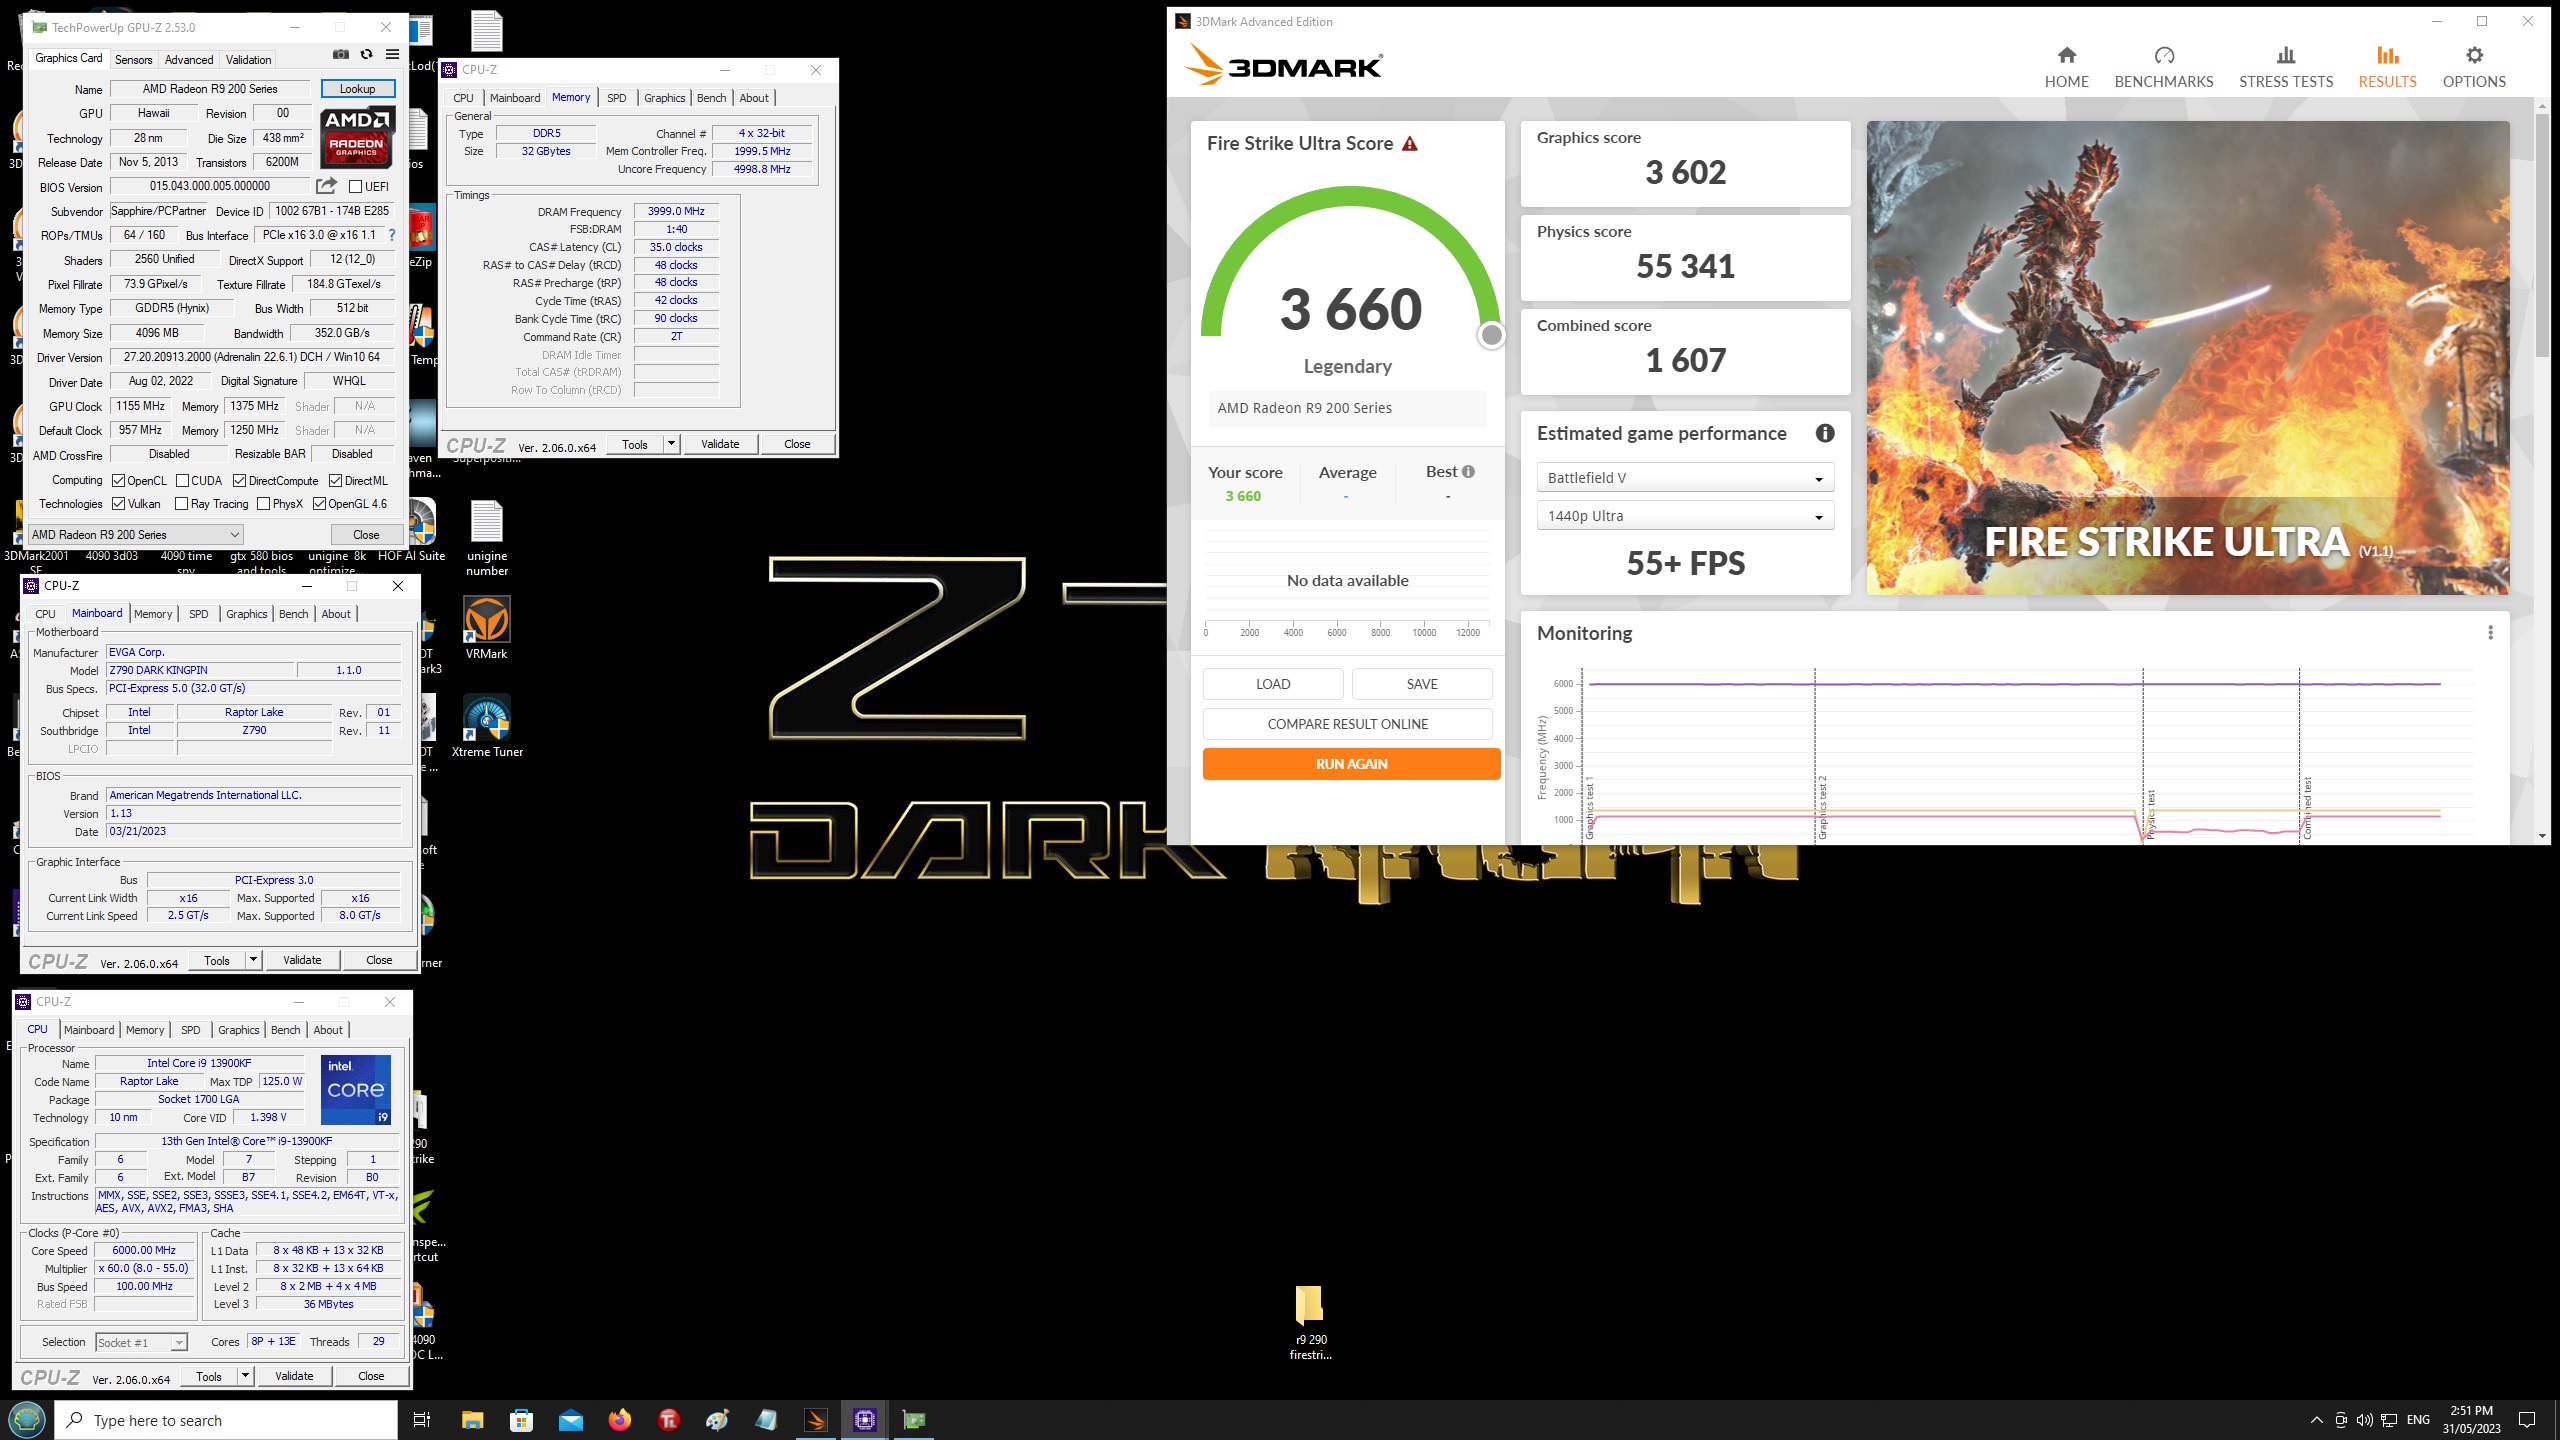Click SAVE result button
2560x1440 pixels.
(1422, 684)
